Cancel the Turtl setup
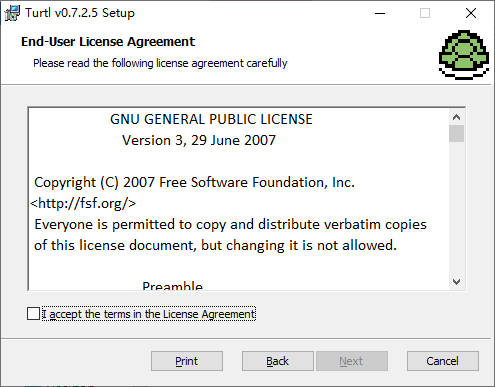 point(442,361)
